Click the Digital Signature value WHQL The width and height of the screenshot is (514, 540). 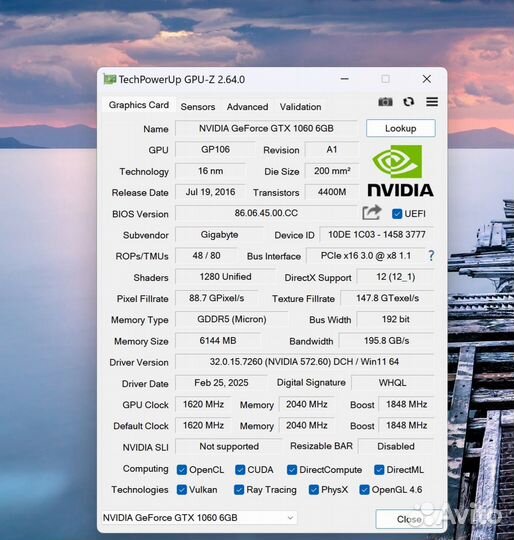[x=392, y=383]
